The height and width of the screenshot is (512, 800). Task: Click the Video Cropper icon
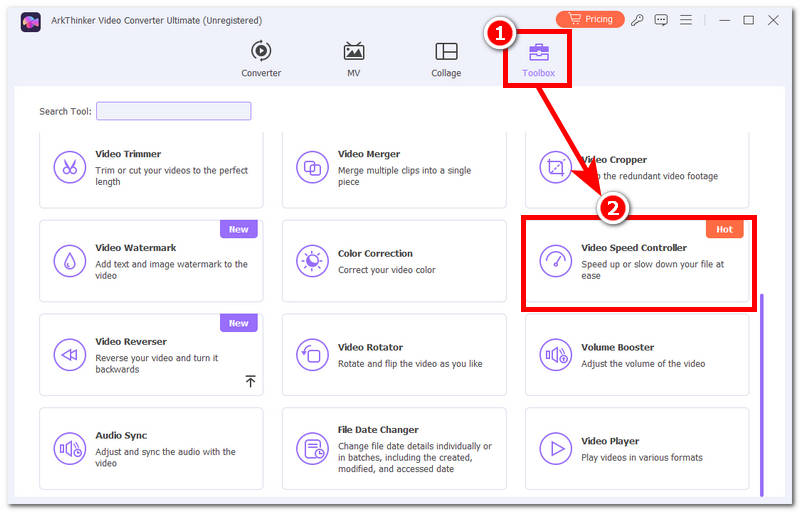point(555,167)
